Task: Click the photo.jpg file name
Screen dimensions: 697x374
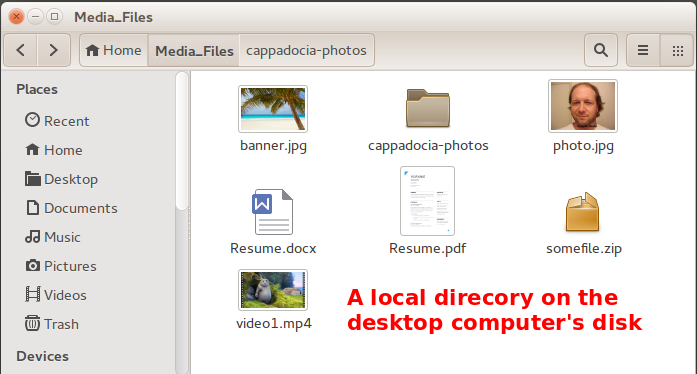Action: coord(583,146)
